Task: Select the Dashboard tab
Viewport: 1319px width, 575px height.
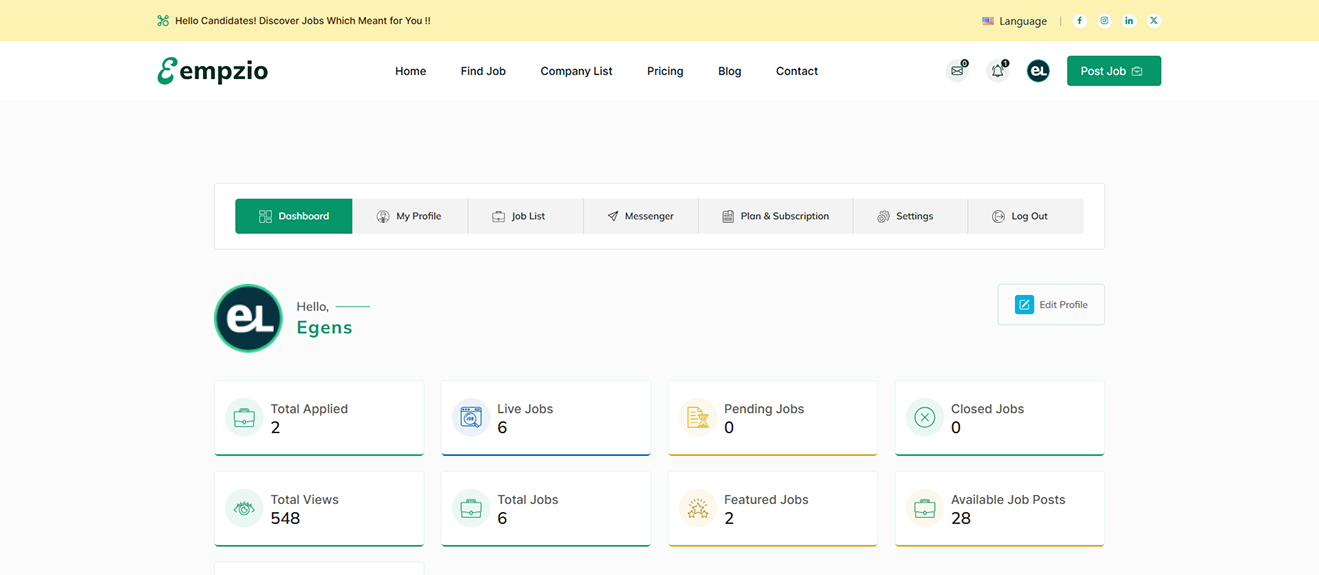Action: coord(294,216)
